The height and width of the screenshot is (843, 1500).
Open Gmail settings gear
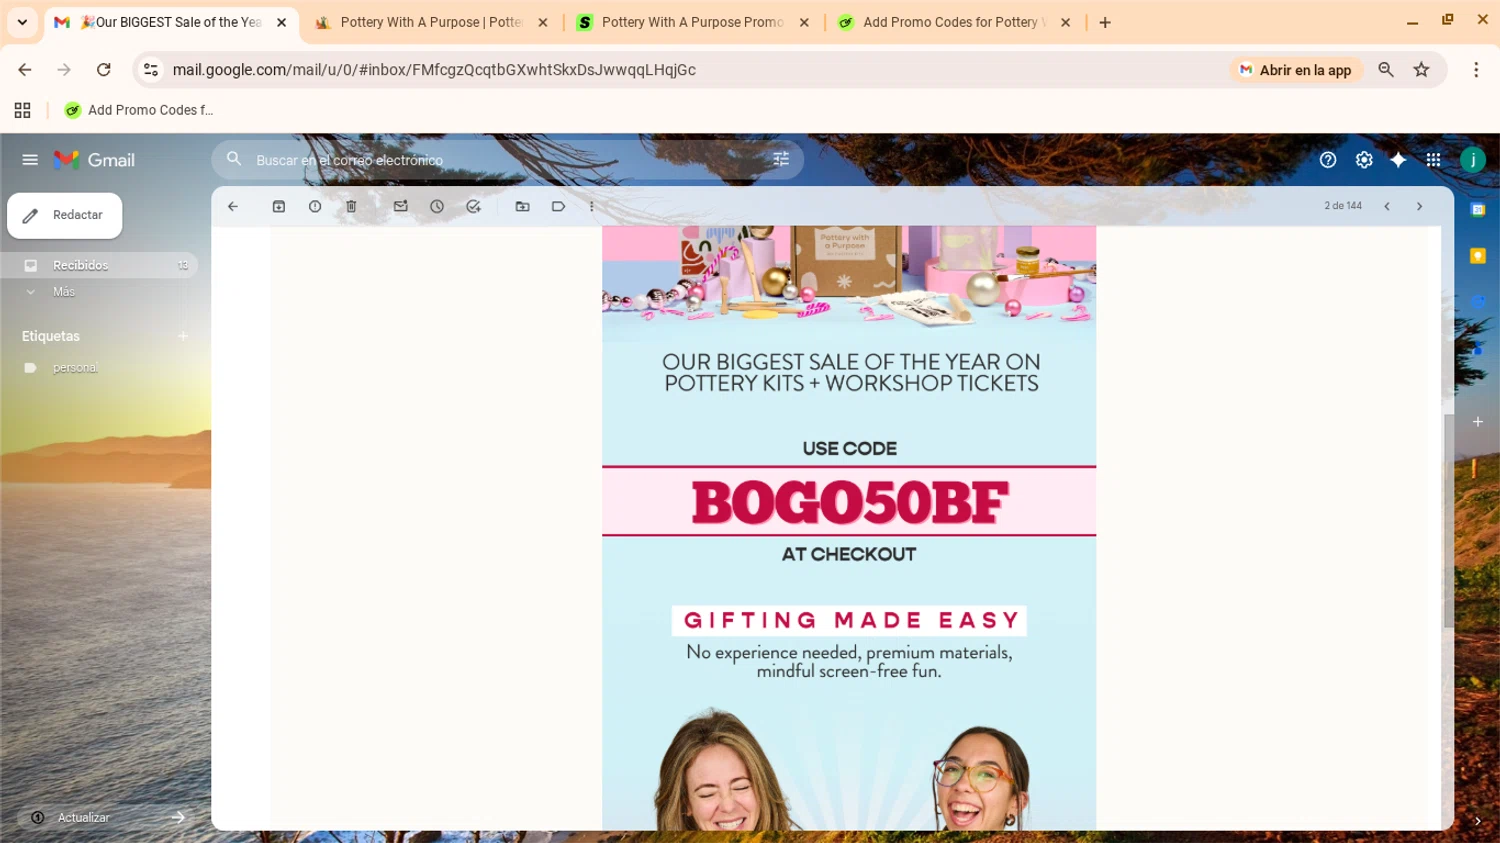1364,160
